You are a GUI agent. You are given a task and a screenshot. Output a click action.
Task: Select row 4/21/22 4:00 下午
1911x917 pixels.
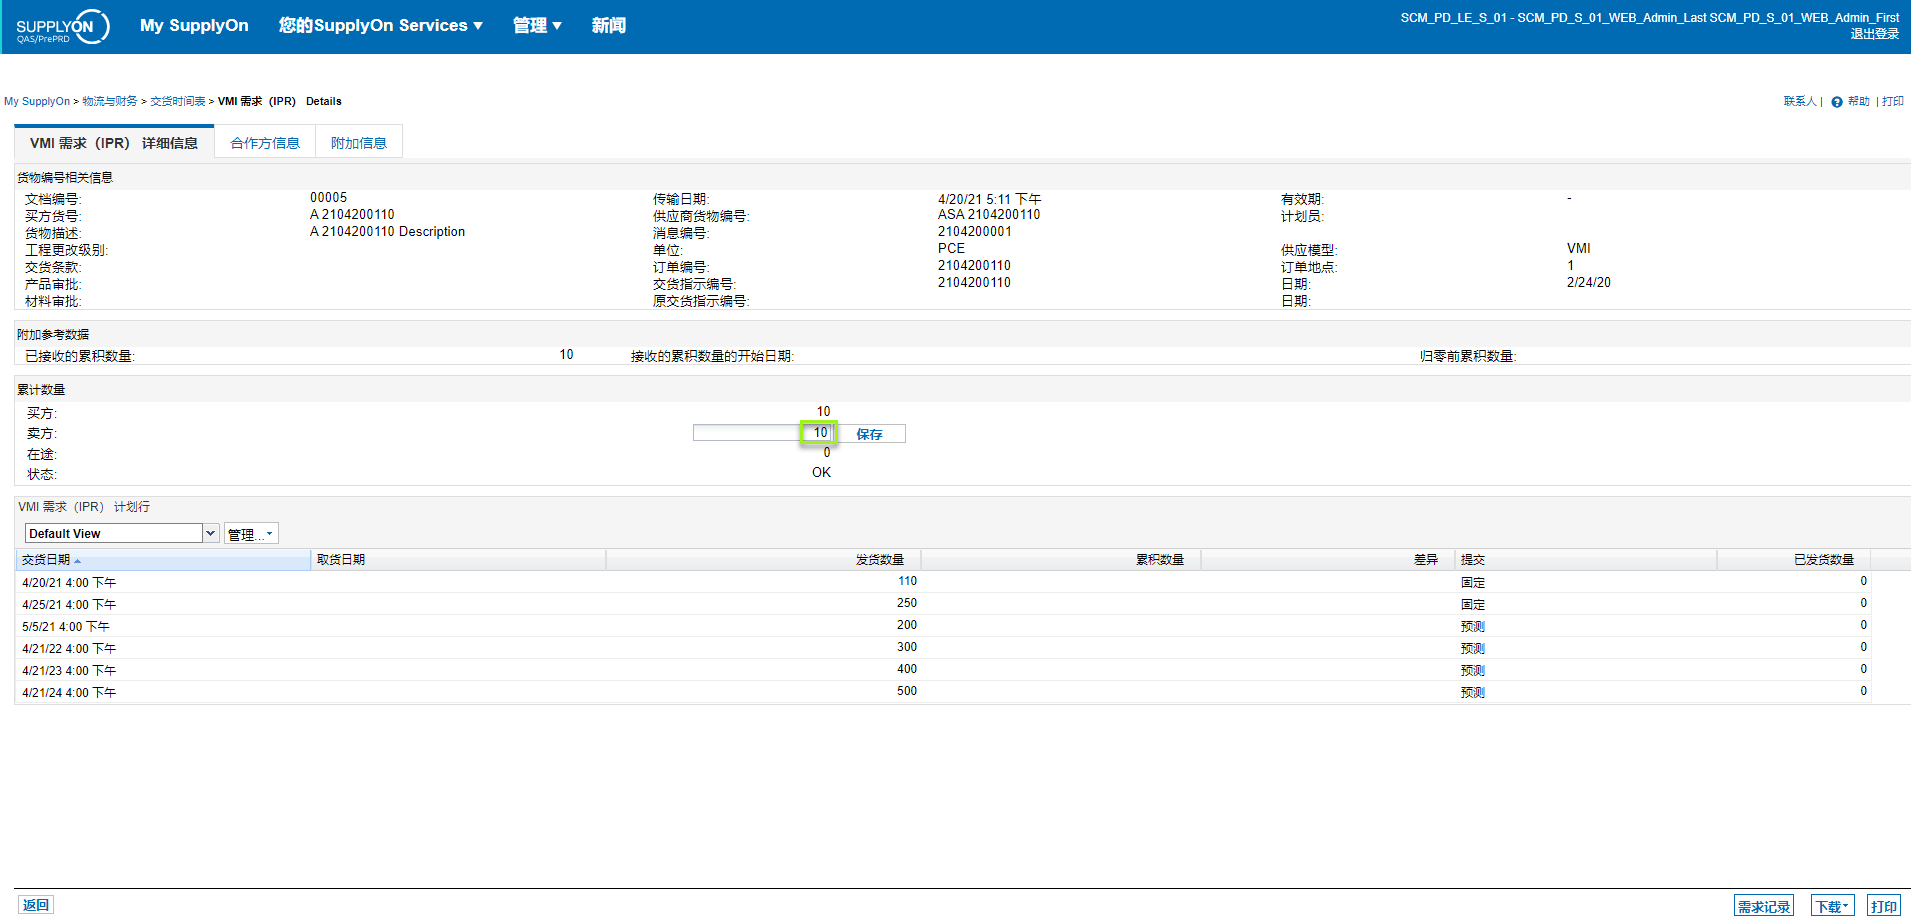942,648
